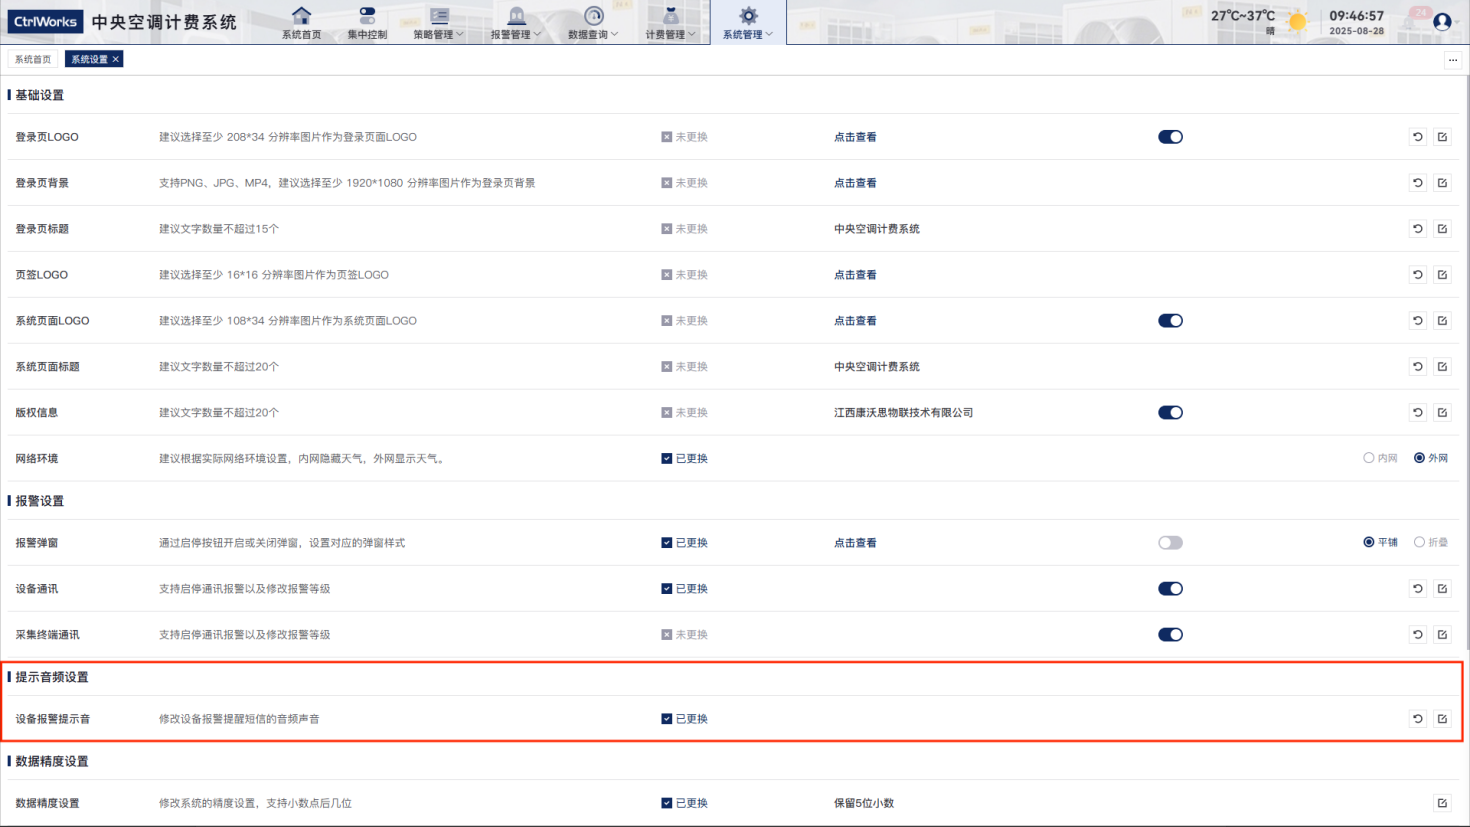Click edit icon for 数据精度设置 row
Image resolution: width=1470 pixels, height=827 pixels.
pyautogui.click(x=1442, y=803)
